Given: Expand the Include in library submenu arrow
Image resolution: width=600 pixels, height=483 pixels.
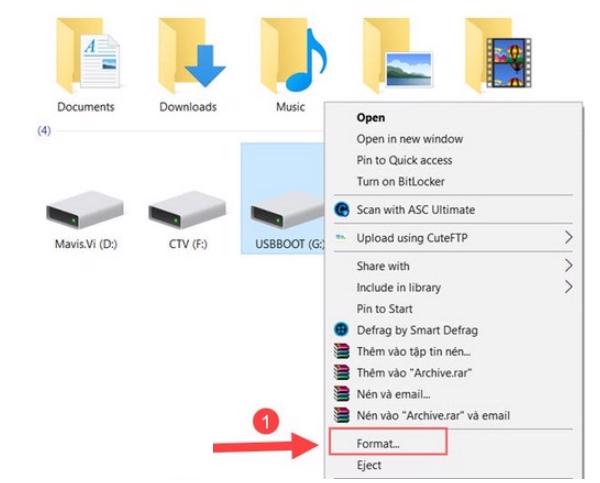Looking at the screenshot, I should (x=569, y=287).
